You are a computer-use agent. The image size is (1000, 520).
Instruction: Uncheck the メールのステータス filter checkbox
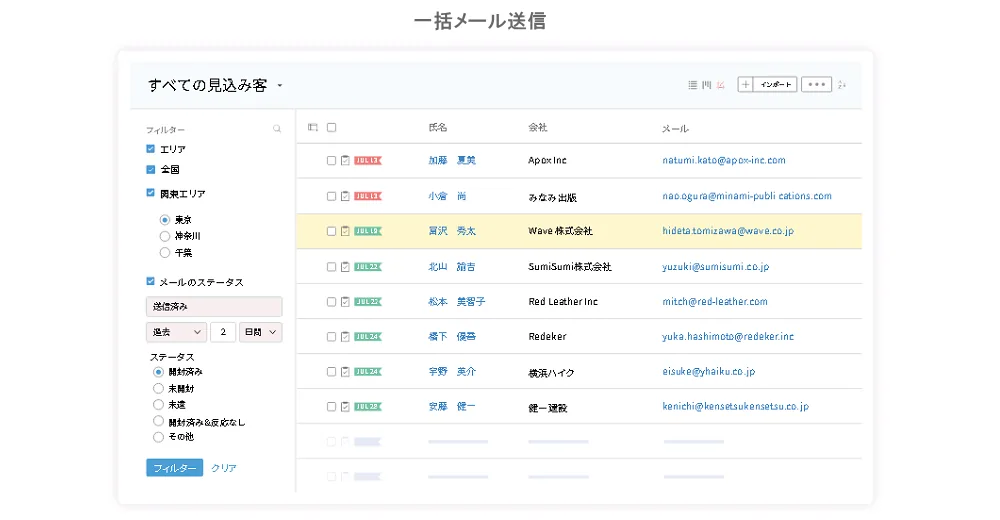151,281
